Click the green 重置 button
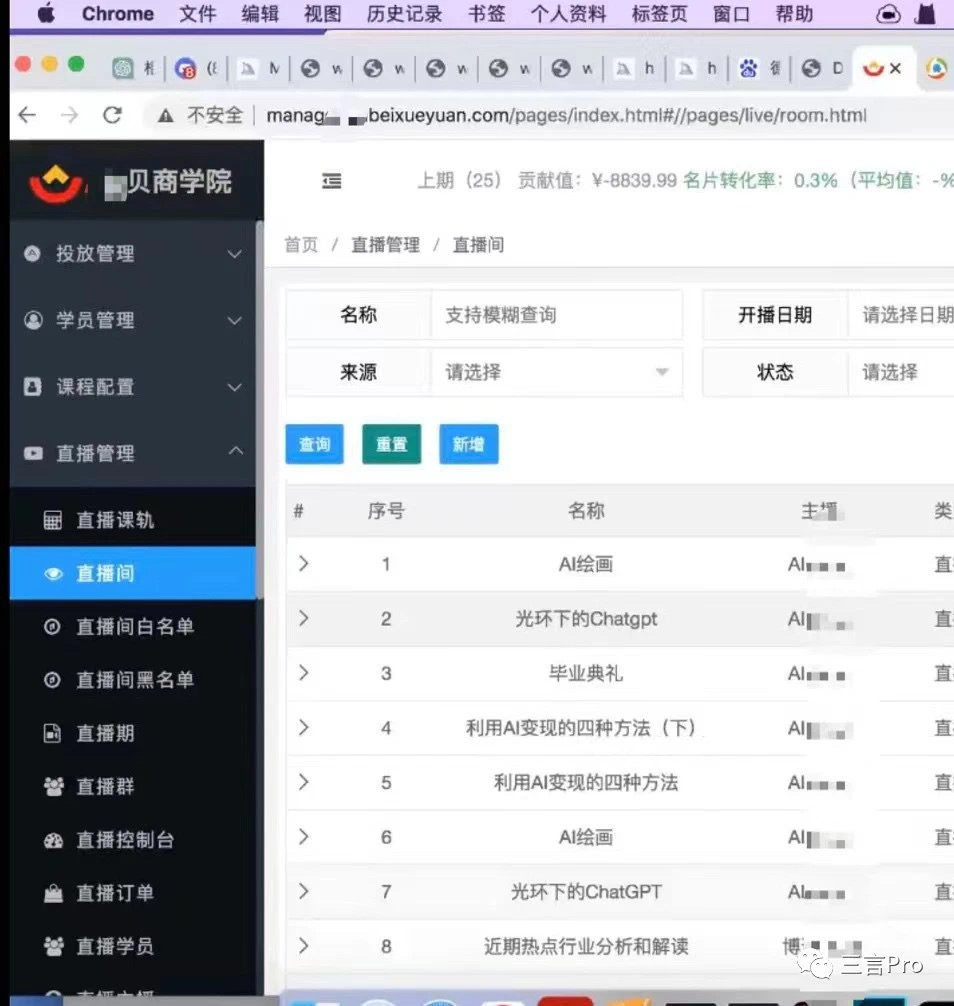 pyautogui.click(x=391, y=444)
